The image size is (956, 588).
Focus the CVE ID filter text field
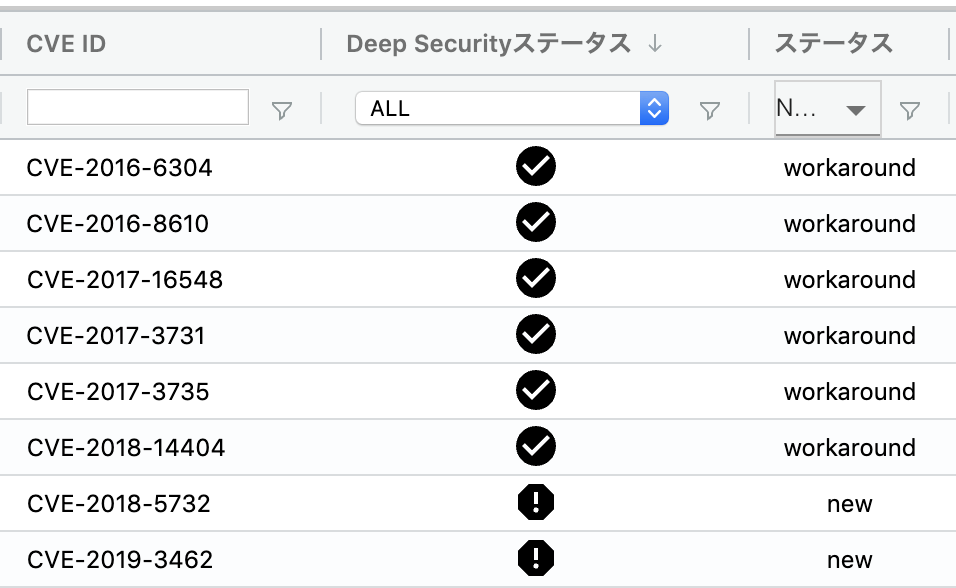[x=138, y=107]
